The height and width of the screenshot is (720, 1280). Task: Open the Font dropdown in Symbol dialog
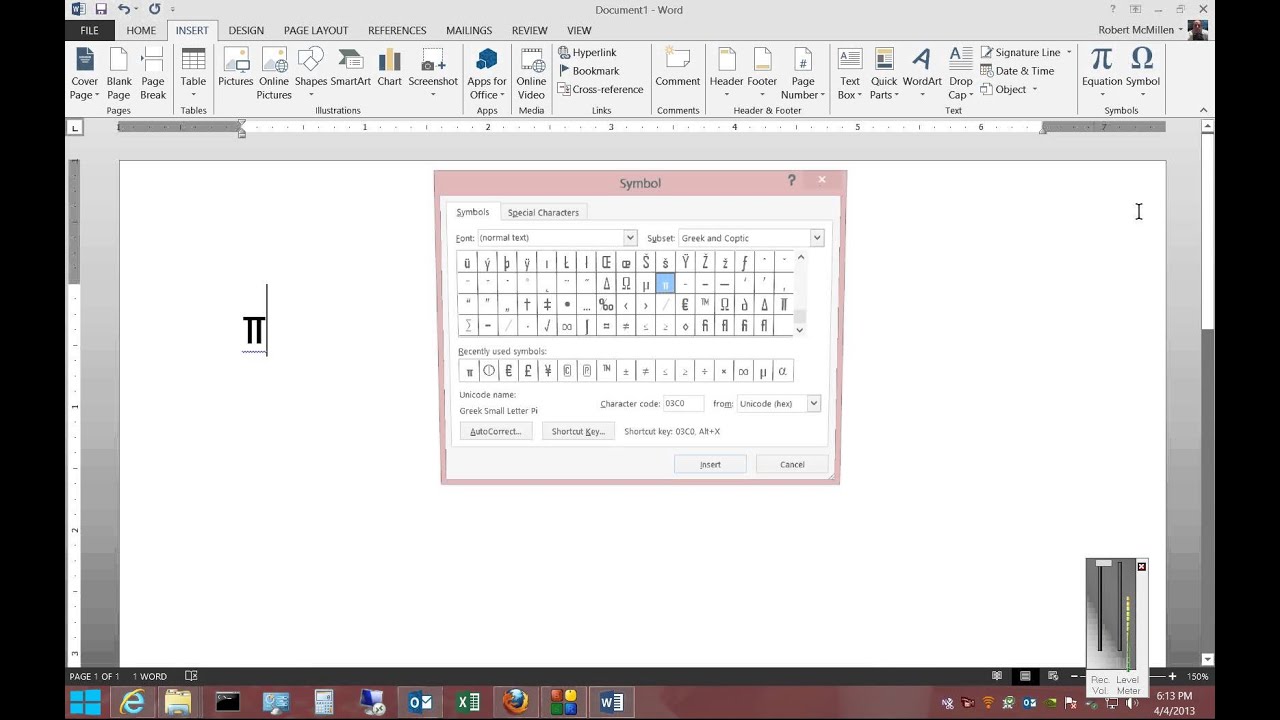pos(629,238)
